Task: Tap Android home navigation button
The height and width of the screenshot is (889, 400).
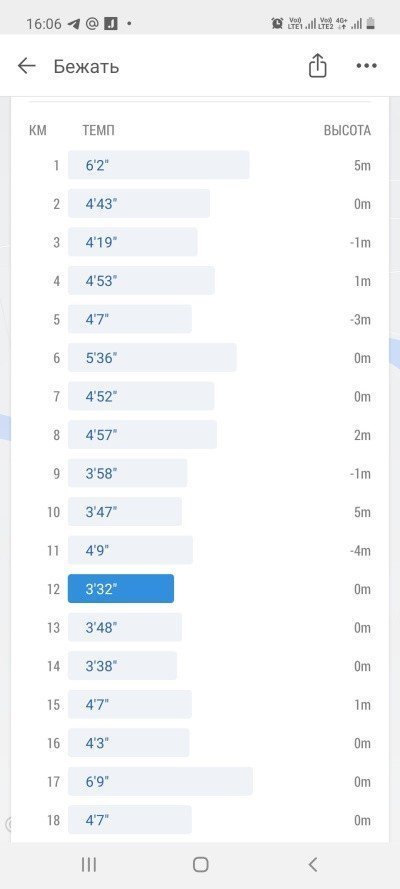Action: pos(201,864)
